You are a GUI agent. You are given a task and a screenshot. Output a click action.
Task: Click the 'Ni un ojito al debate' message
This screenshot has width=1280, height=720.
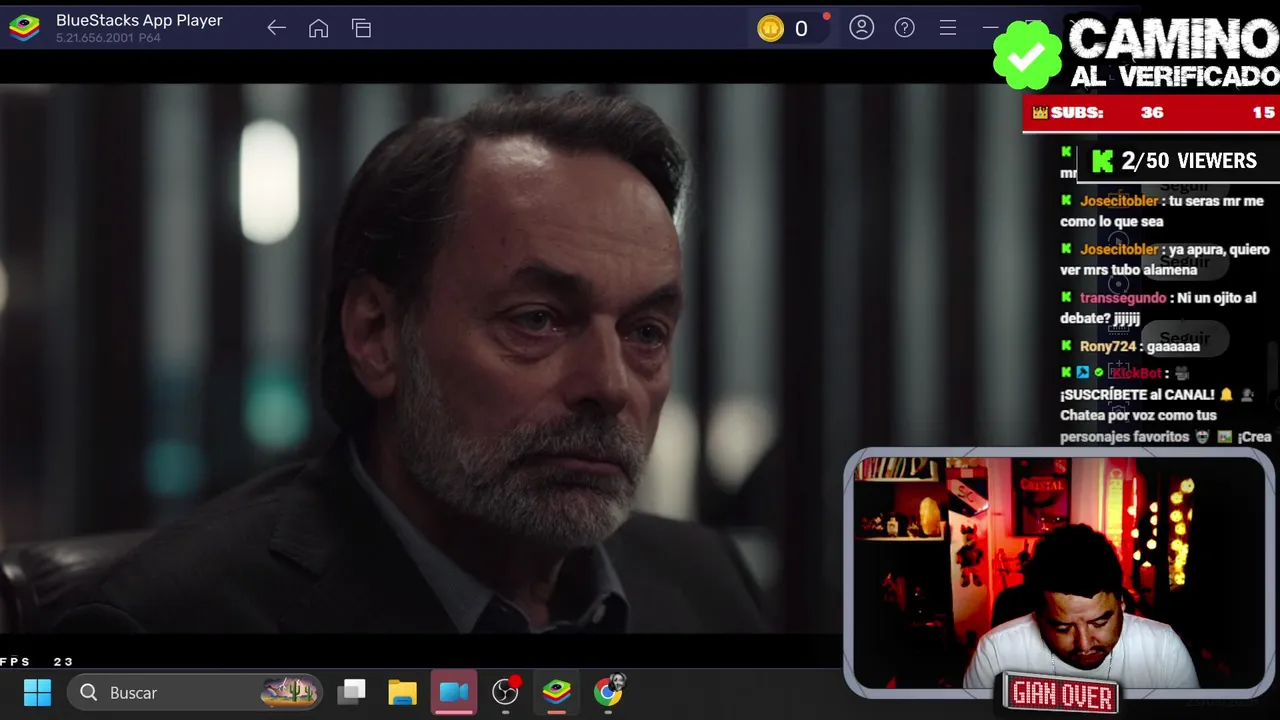pyautogui.click(x=1158, y=308)
